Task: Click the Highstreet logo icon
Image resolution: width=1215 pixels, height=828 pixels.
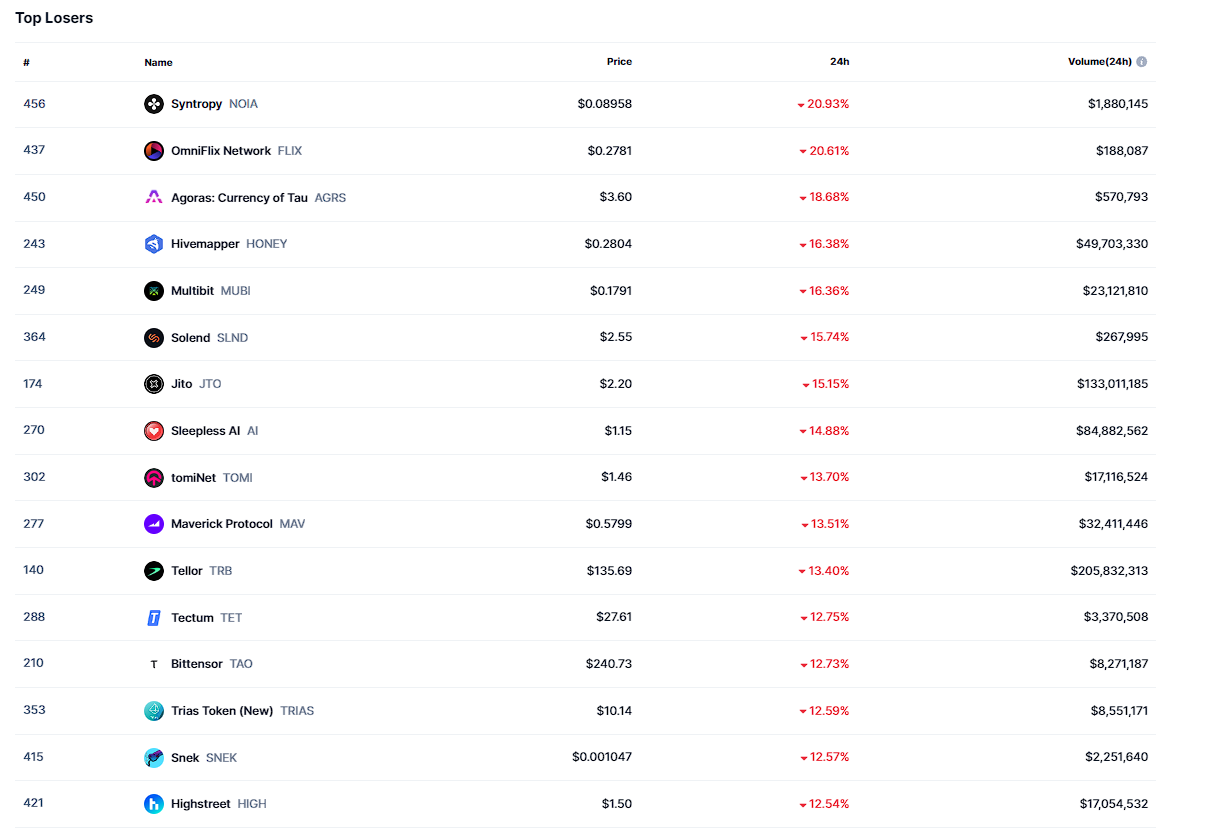Action: 153,804
